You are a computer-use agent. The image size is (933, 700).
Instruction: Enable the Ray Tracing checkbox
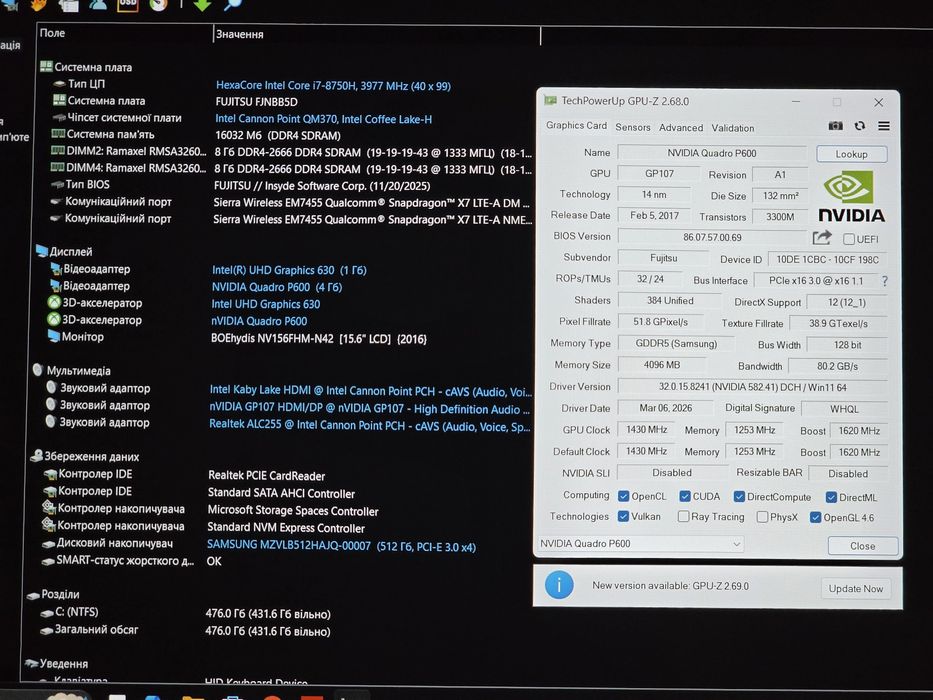684,517
